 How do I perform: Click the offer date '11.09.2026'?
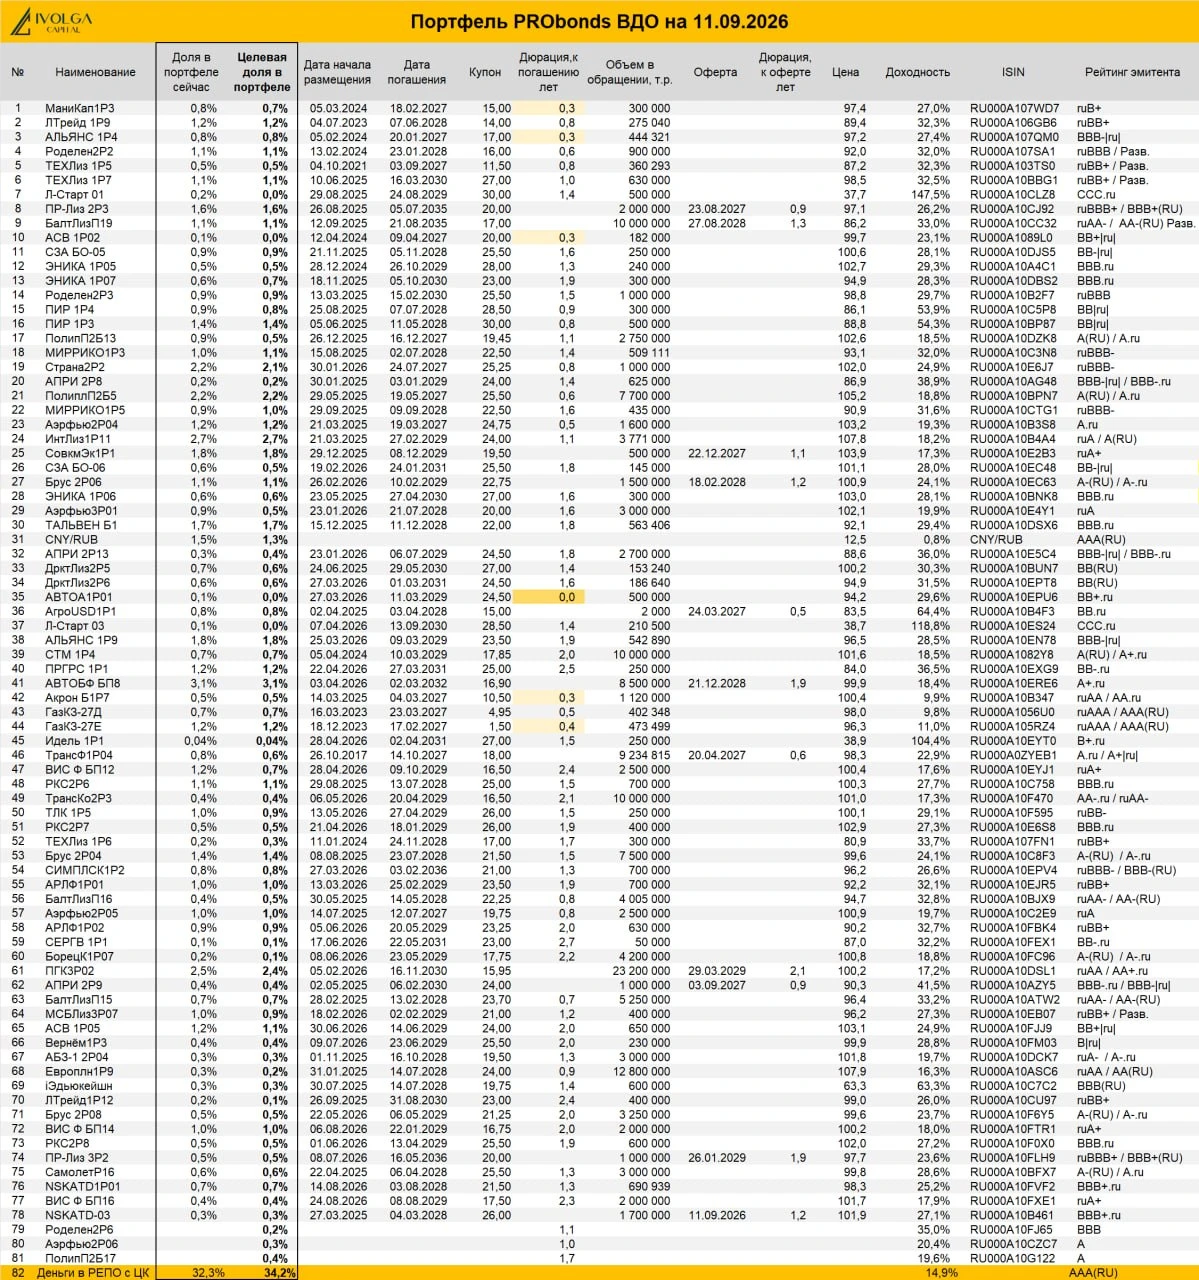pyautogui.click(x=717, y=1215)
